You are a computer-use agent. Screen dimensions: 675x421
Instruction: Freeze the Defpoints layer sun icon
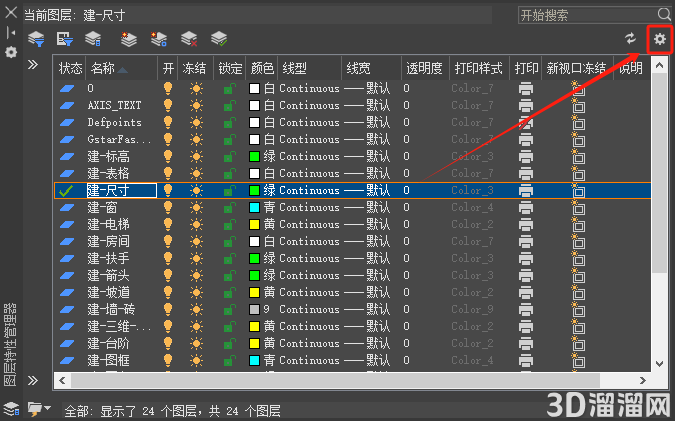(196, 122)
